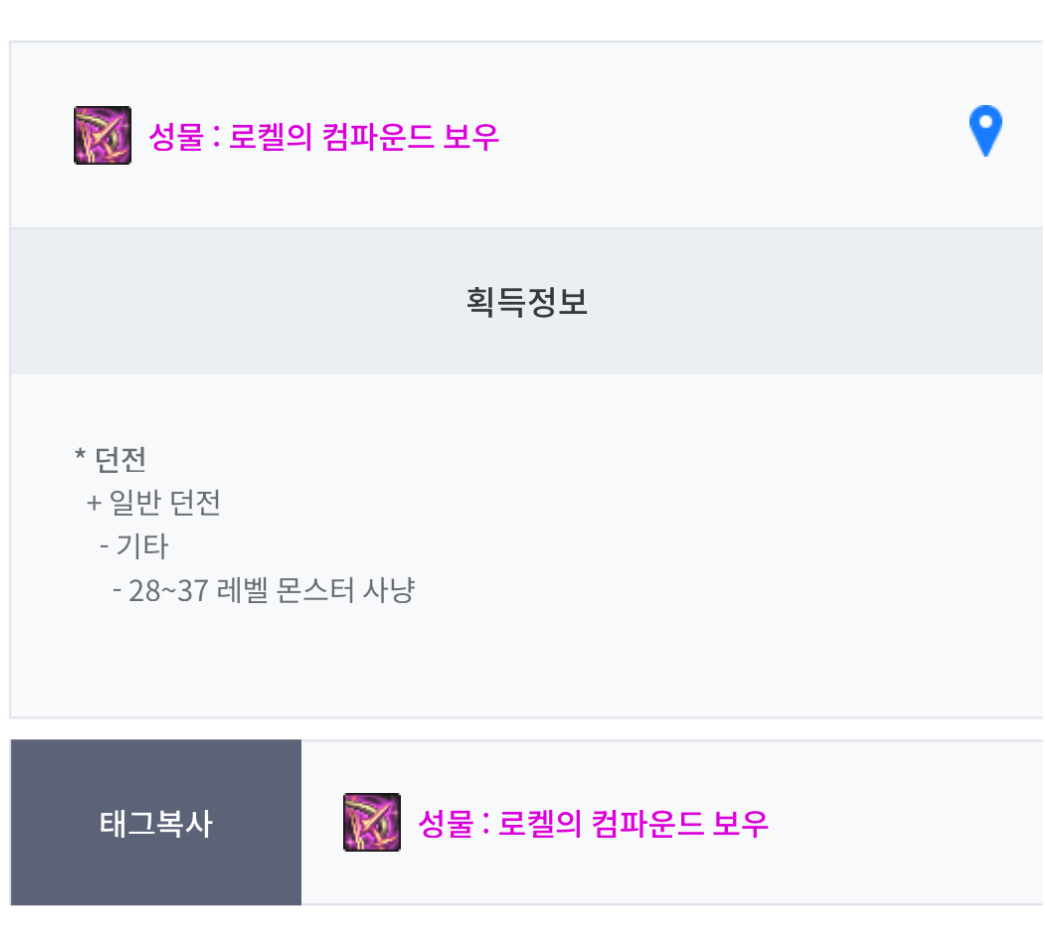This screenshot has height=946, width=1045.
Task: Click the relic bow icon in the top header
Action: 102,135
